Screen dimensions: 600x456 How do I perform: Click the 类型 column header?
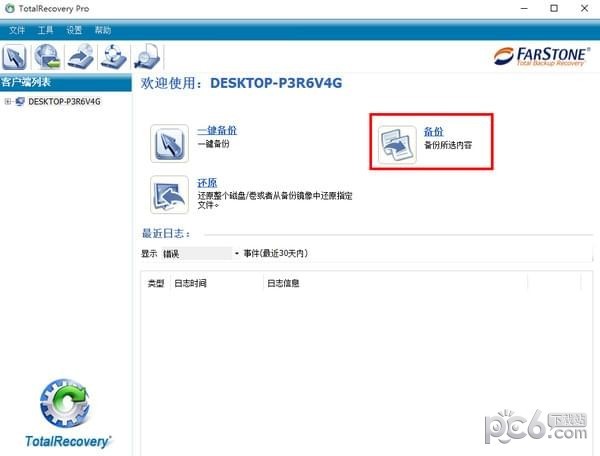[156, 283]
